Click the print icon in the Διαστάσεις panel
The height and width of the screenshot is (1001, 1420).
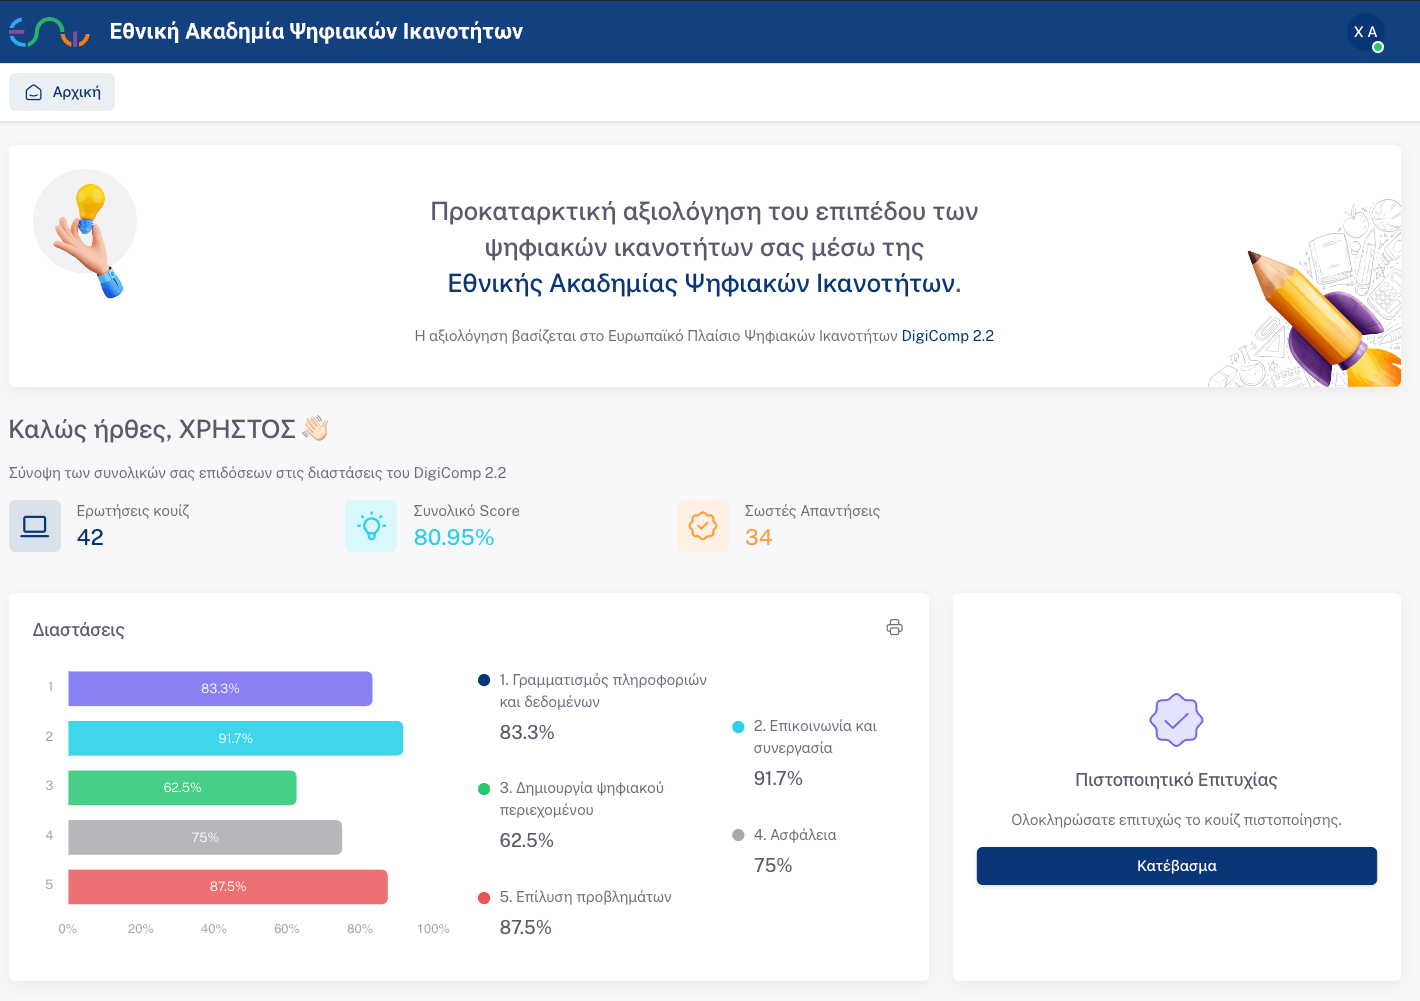[x=895, y=627]
